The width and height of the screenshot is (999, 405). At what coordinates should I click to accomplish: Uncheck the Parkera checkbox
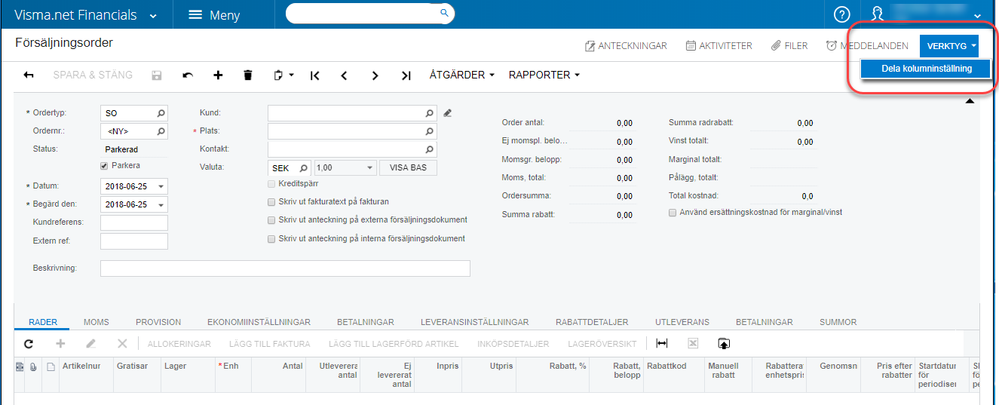pyautogui.click(x=104, y=166)
